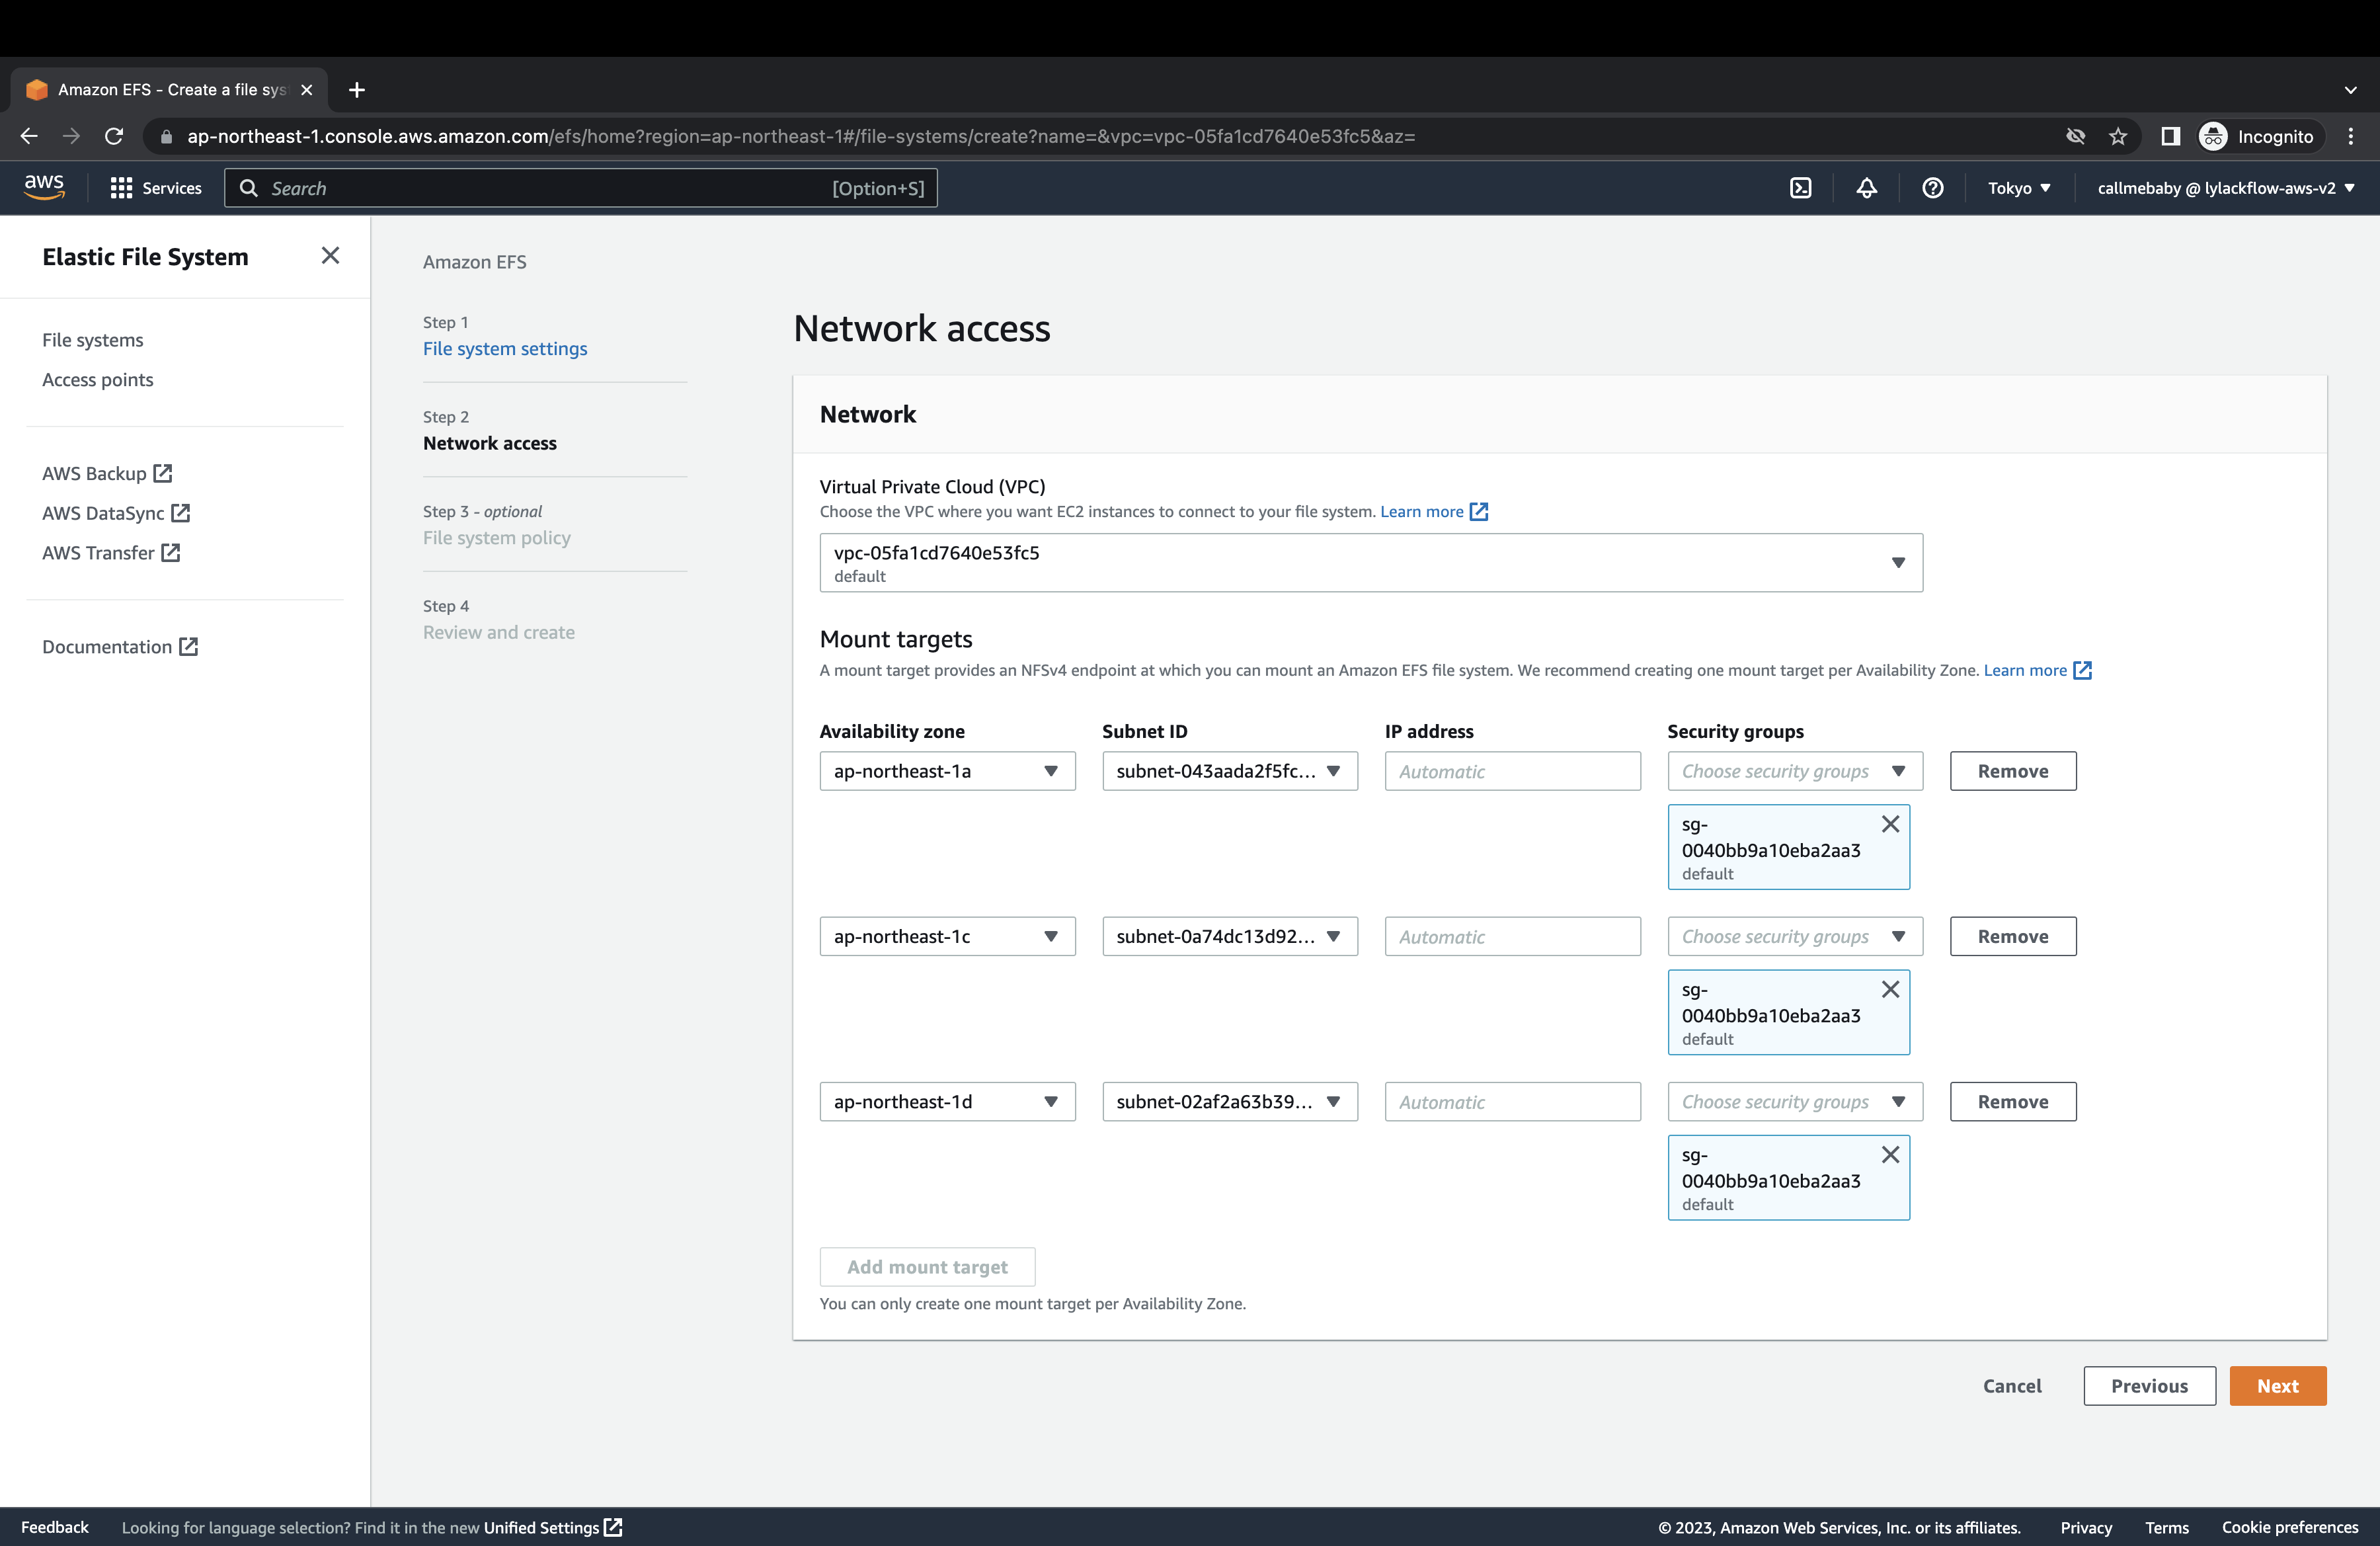Remove the ap-northeast-1d mount target
The height and width of the screenshot is (1546, 2380).
coord(2012,1101)
